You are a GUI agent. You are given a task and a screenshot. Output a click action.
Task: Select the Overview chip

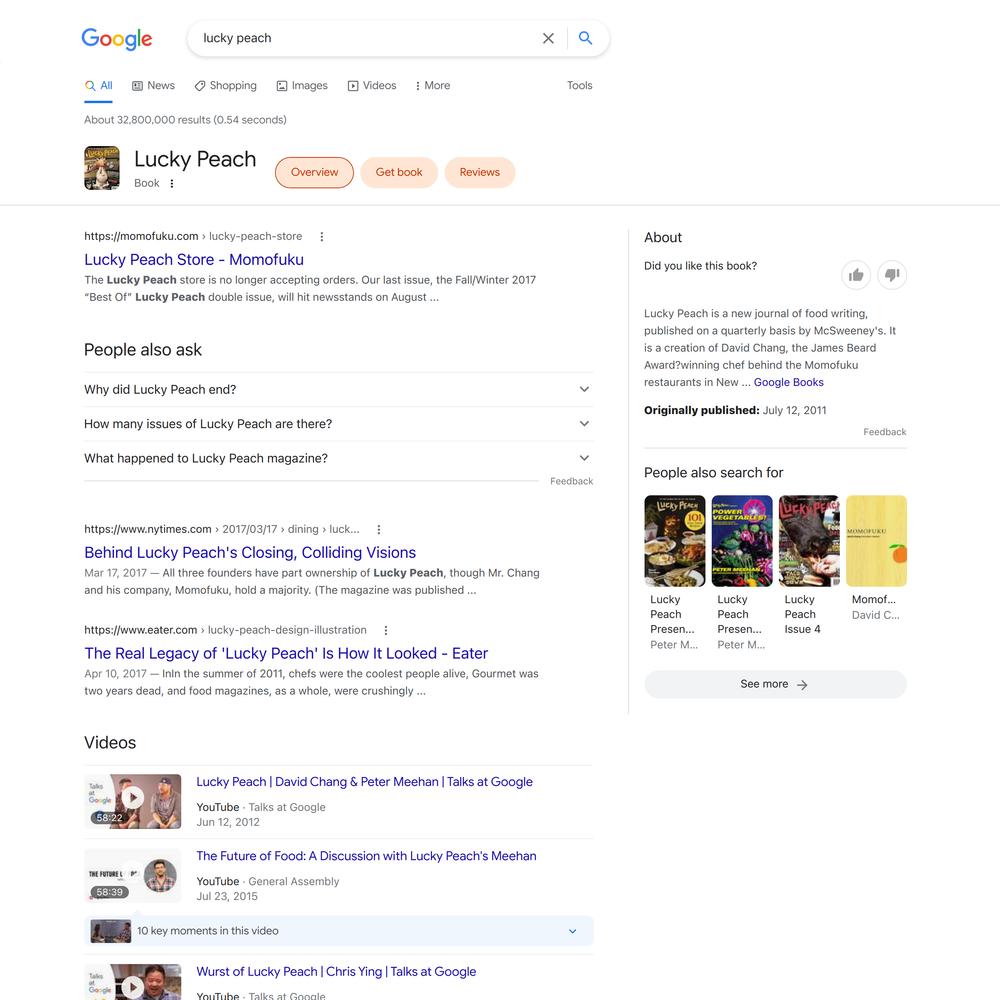(x=314, y=172)
